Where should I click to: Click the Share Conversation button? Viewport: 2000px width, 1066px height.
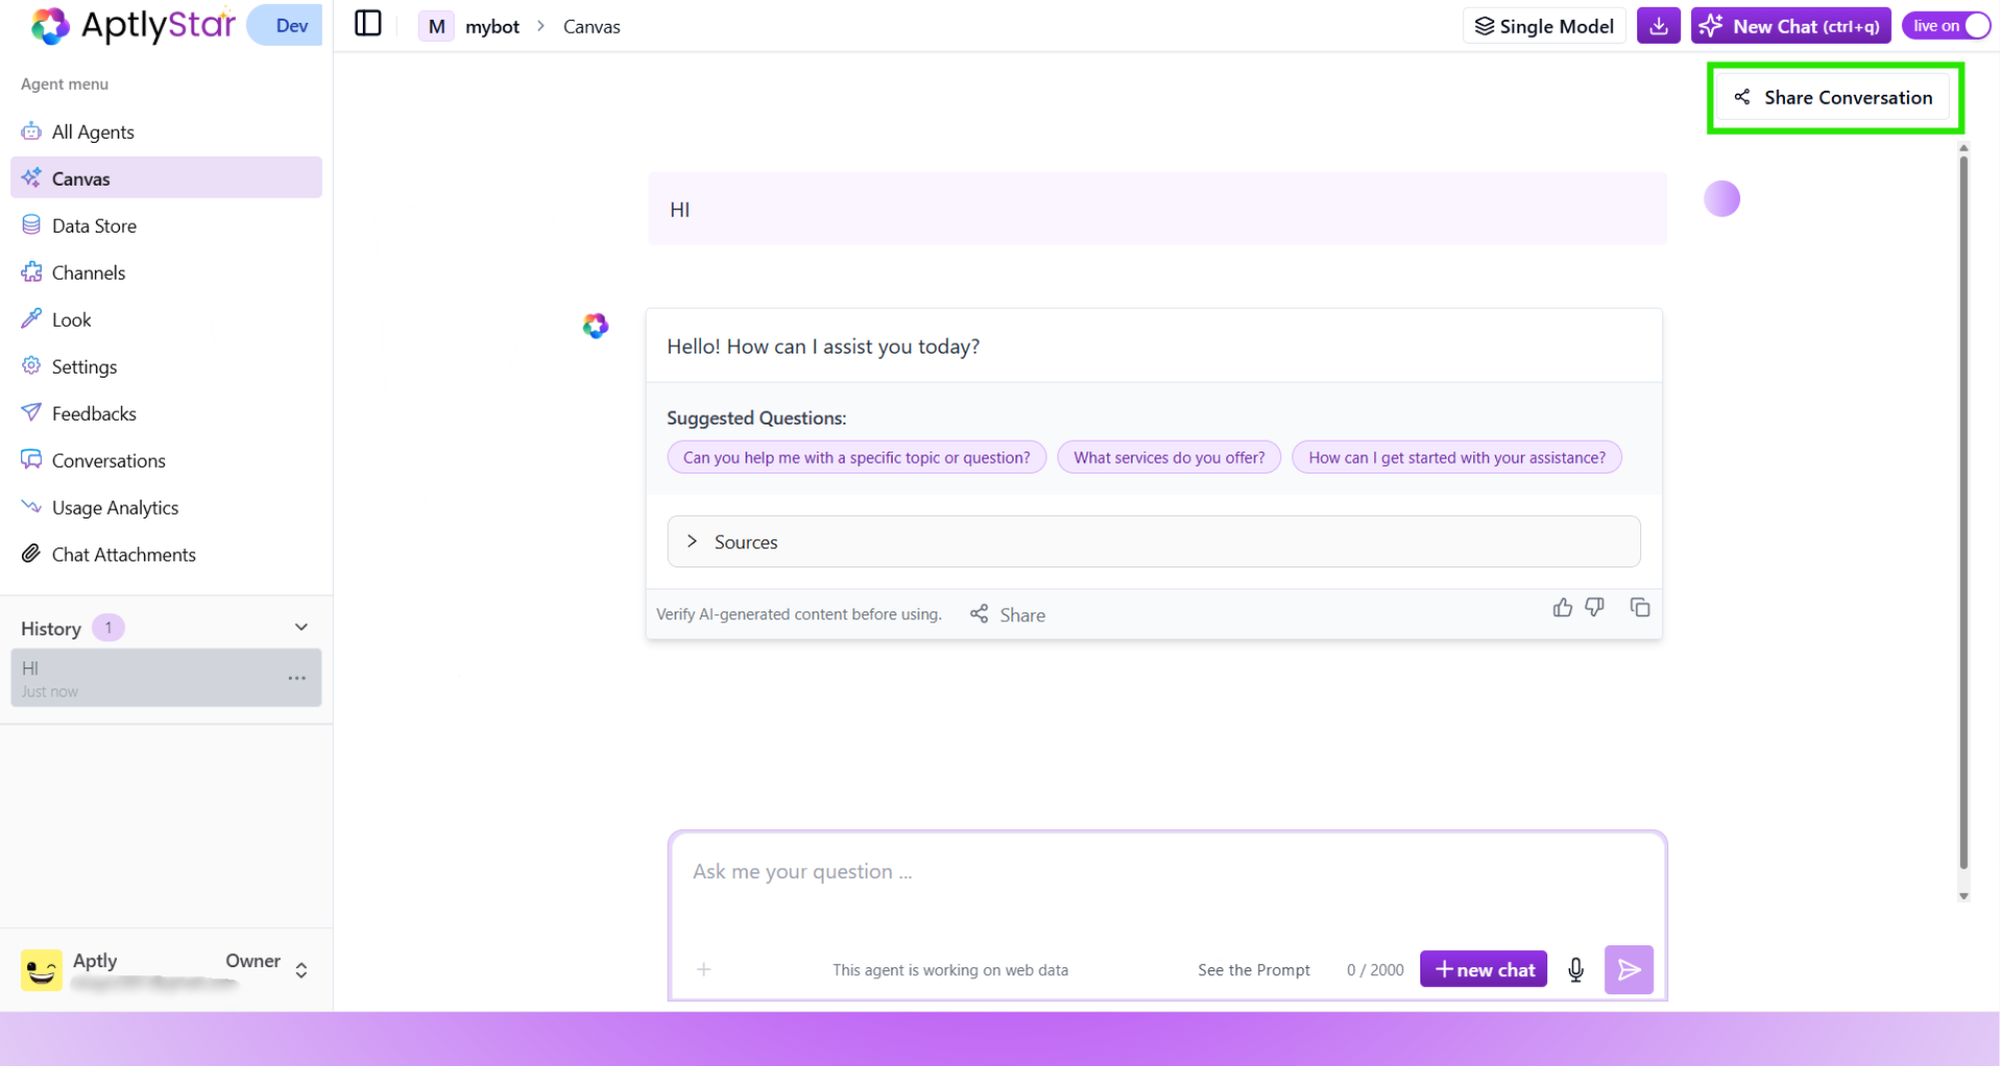[x=1834, y=97]
